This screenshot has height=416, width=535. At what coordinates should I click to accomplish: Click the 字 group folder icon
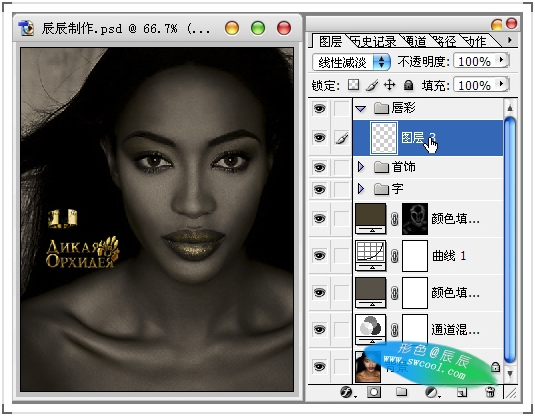coord(381,189)
